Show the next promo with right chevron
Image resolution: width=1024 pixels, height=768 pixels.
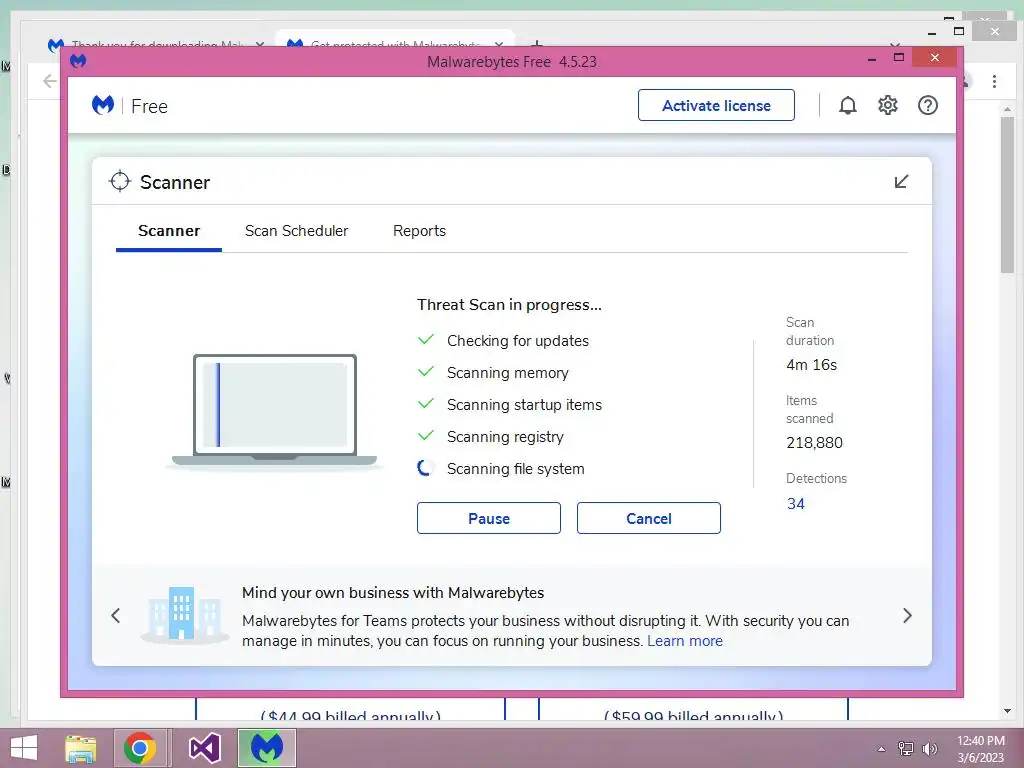click(x=907, y=615)
